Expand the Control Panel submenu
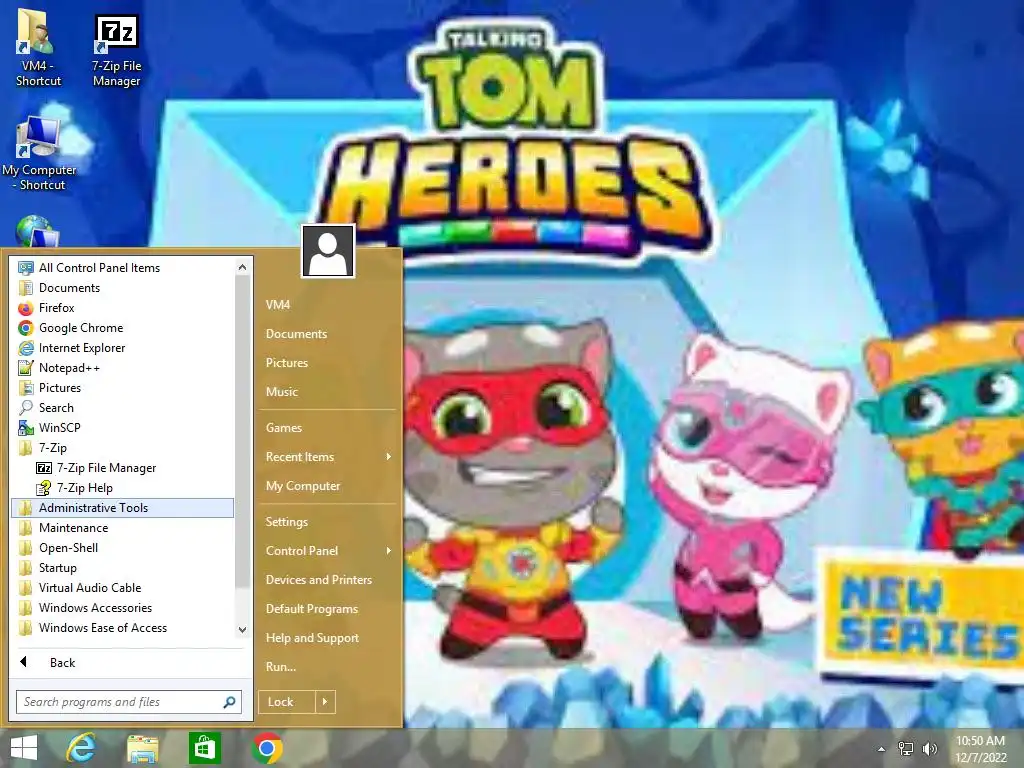Viewport: 1024px width, 768px height. (x=328, y=551)
